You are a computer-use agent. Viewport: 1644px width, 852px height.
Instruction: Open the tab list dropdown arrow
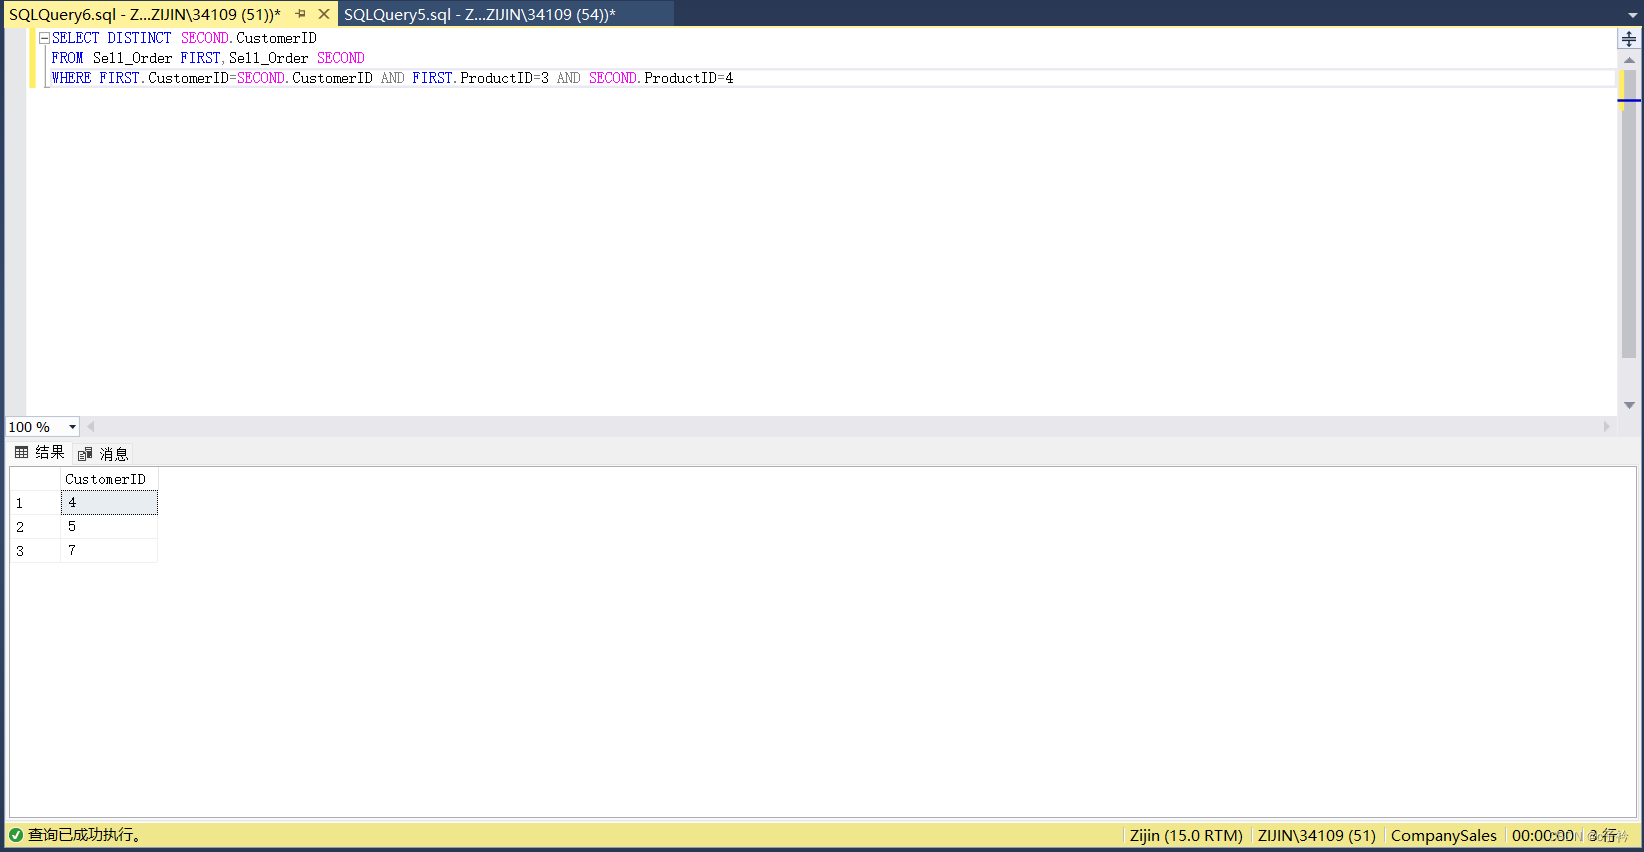point(1633,15)
